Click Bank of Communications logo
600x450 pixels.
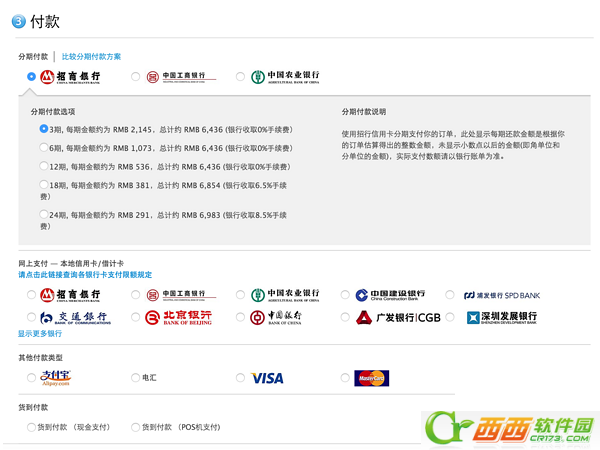[x=75, y=318]
